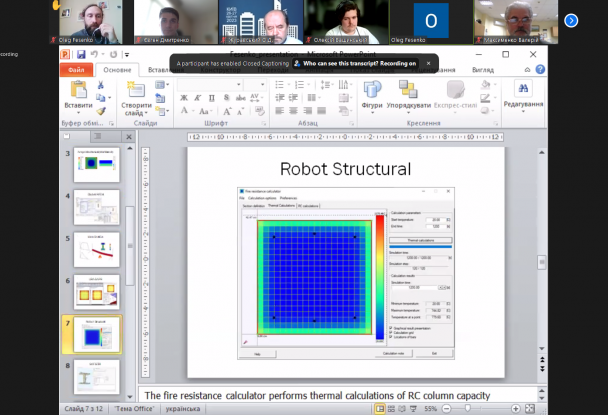Select slide 6 thumbnail in slide panel
The width and height of the screenshot is (608, 415).
coord(96,291)
